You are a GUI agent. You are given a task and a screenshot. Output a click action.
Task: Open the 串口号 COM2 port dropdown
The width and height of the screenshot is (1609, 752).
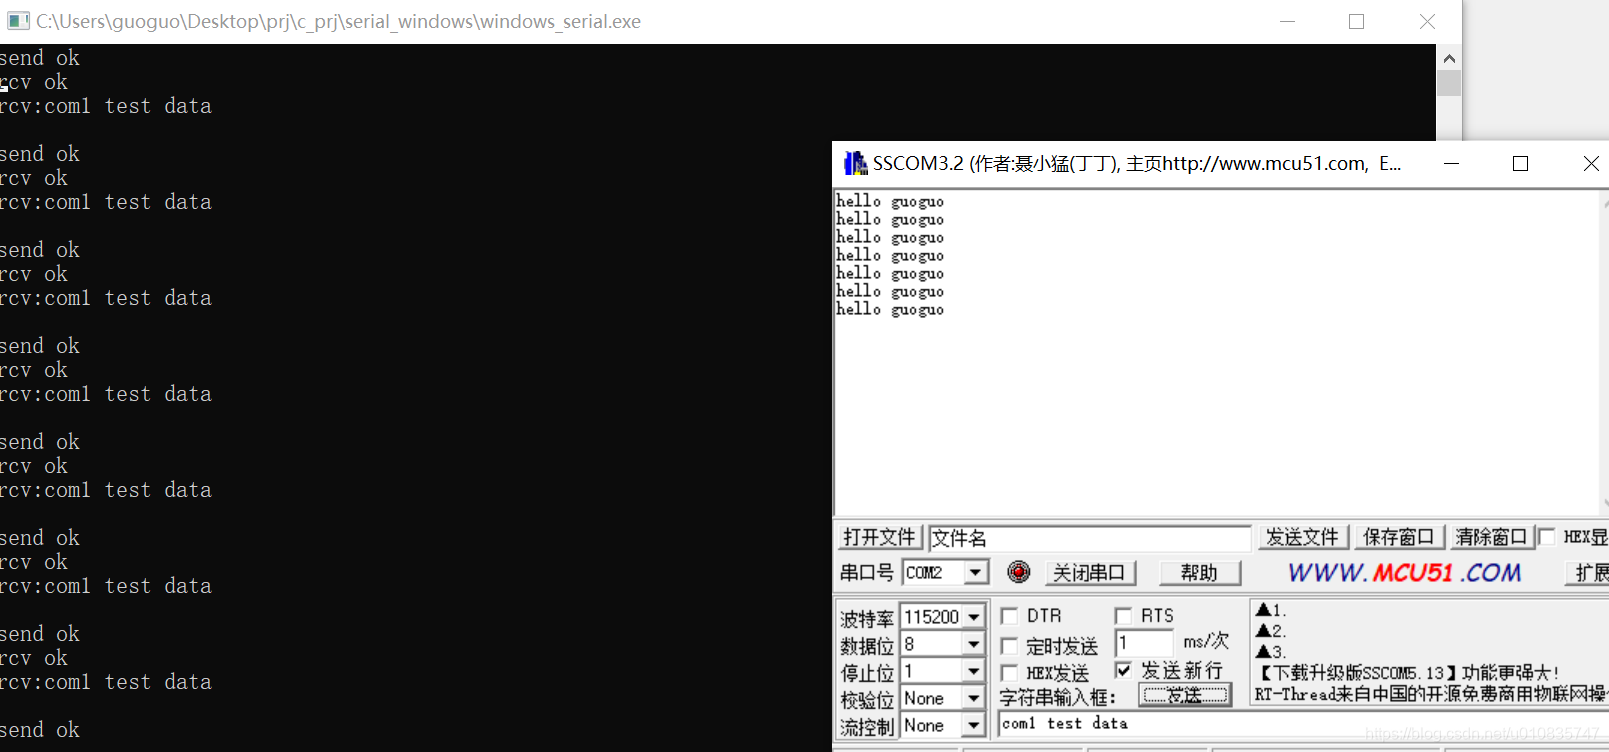(x=976, y=573)
